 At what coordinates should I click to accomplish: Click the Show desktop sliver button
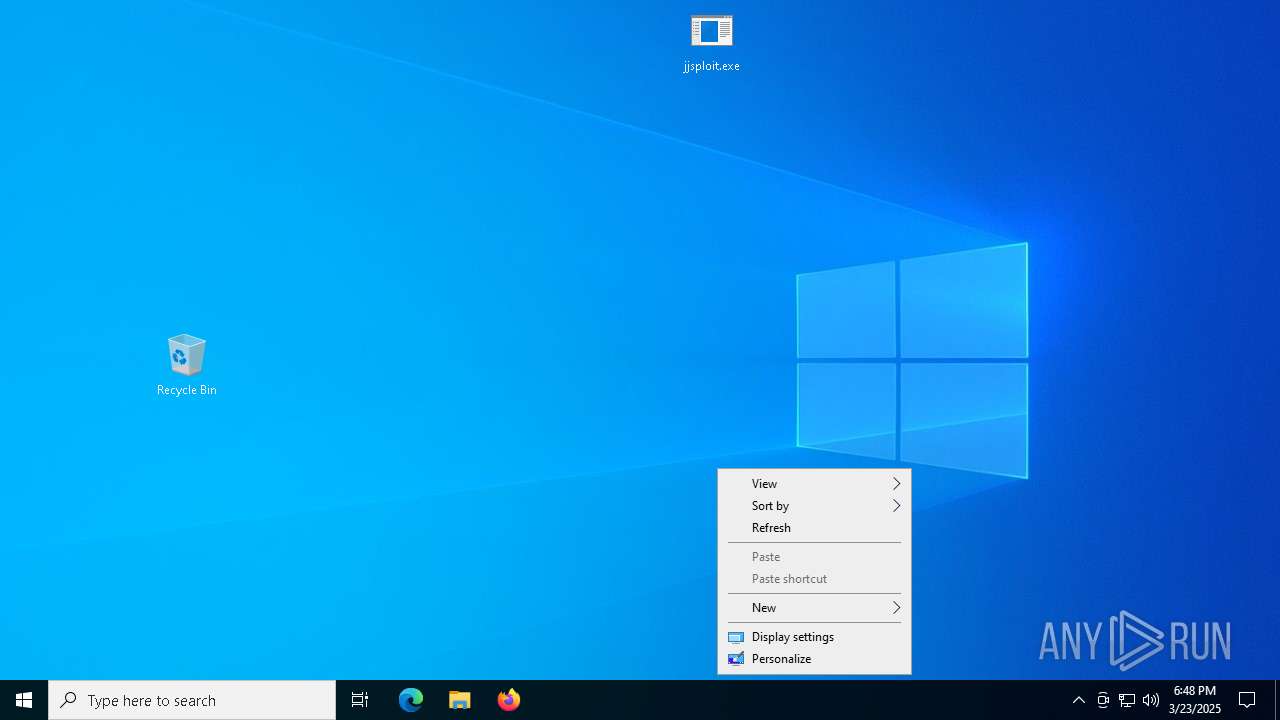1277,700
